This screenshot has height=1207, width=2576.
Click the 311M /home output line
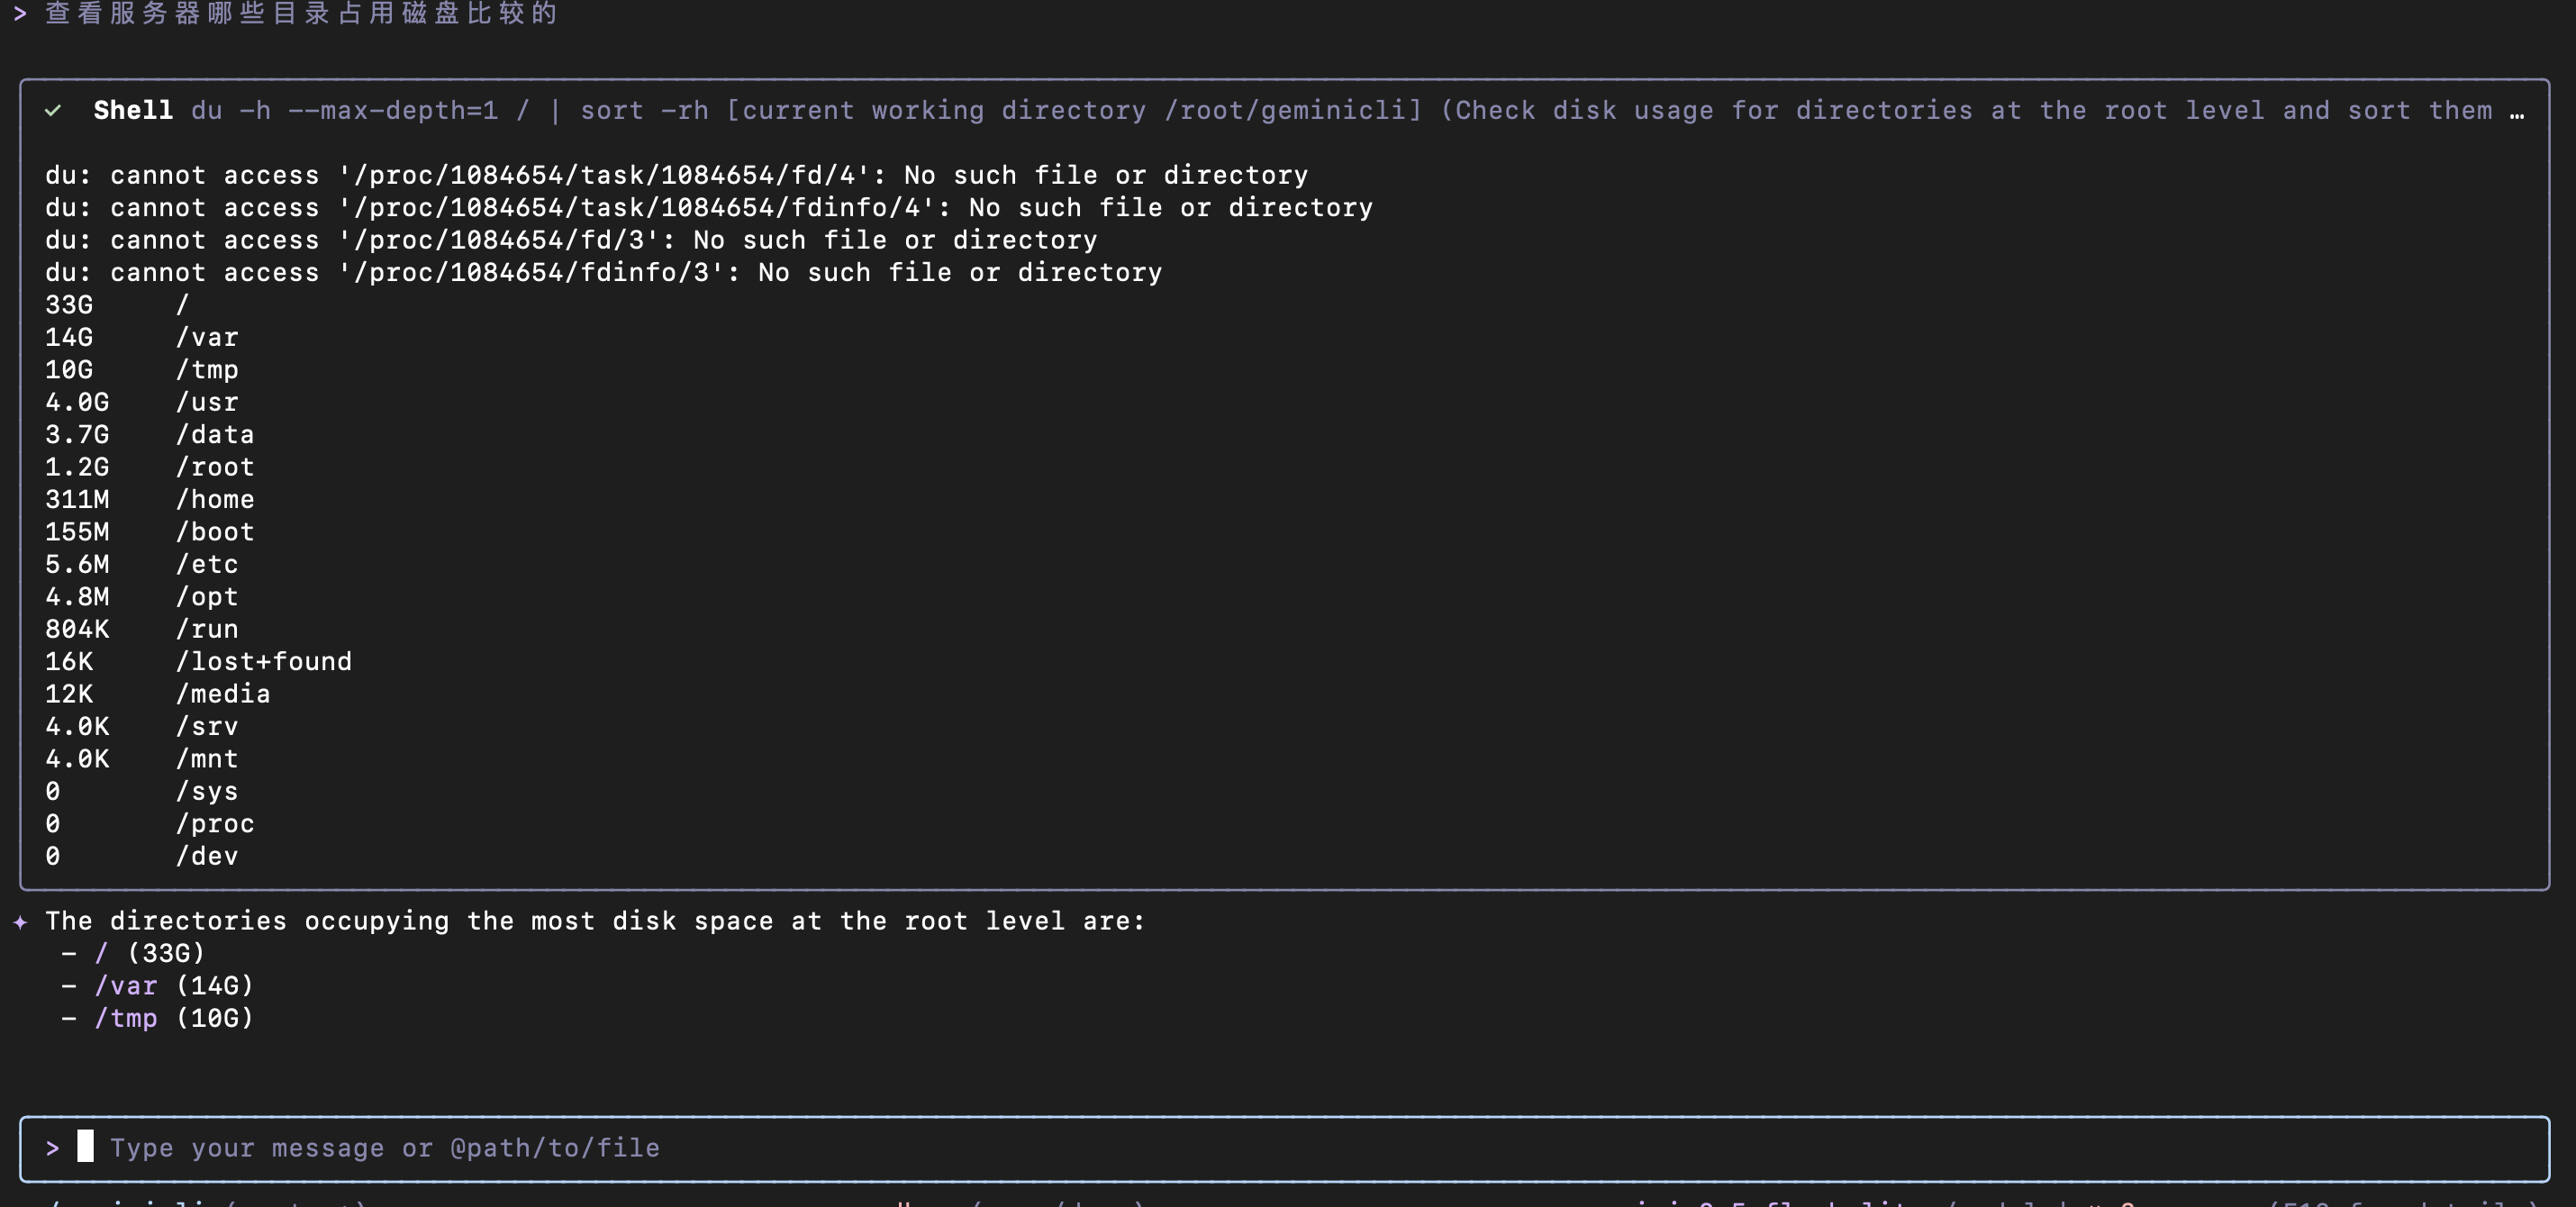(149, 500)
